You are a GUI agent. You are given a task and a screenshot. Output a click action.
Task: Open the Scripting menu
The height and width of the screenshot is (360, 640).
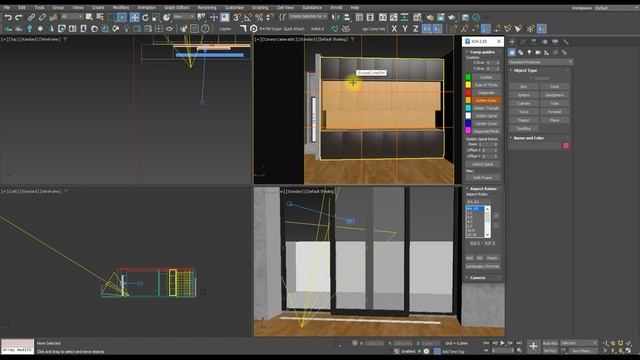click(260, 7)
